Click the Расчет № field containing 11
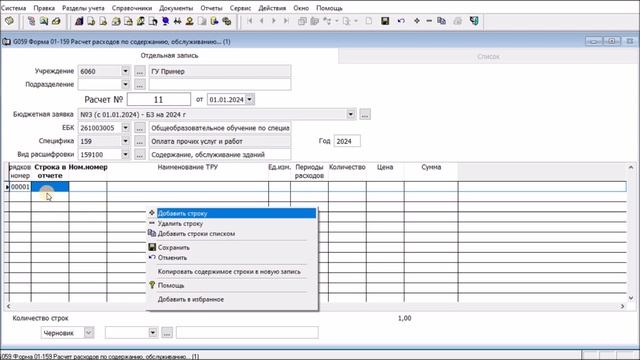The width and height of the screenshot is (640, 360). coord(159,99)
